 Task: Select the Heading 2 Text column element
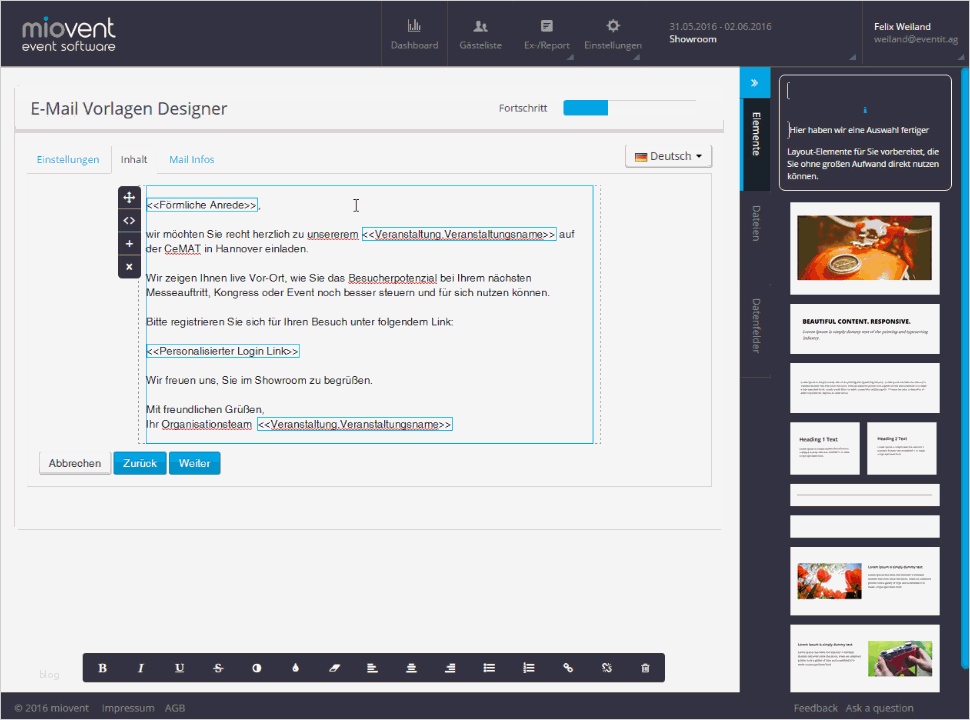pyautogui.click(x=902, y=448)
